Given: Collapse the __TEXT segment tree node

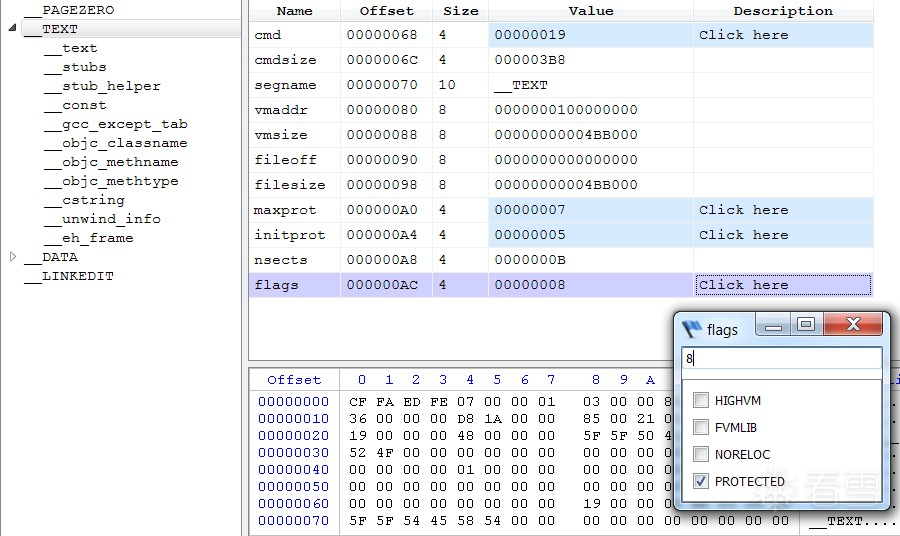Looking at the screenshot, I should (x=12, y=28).
